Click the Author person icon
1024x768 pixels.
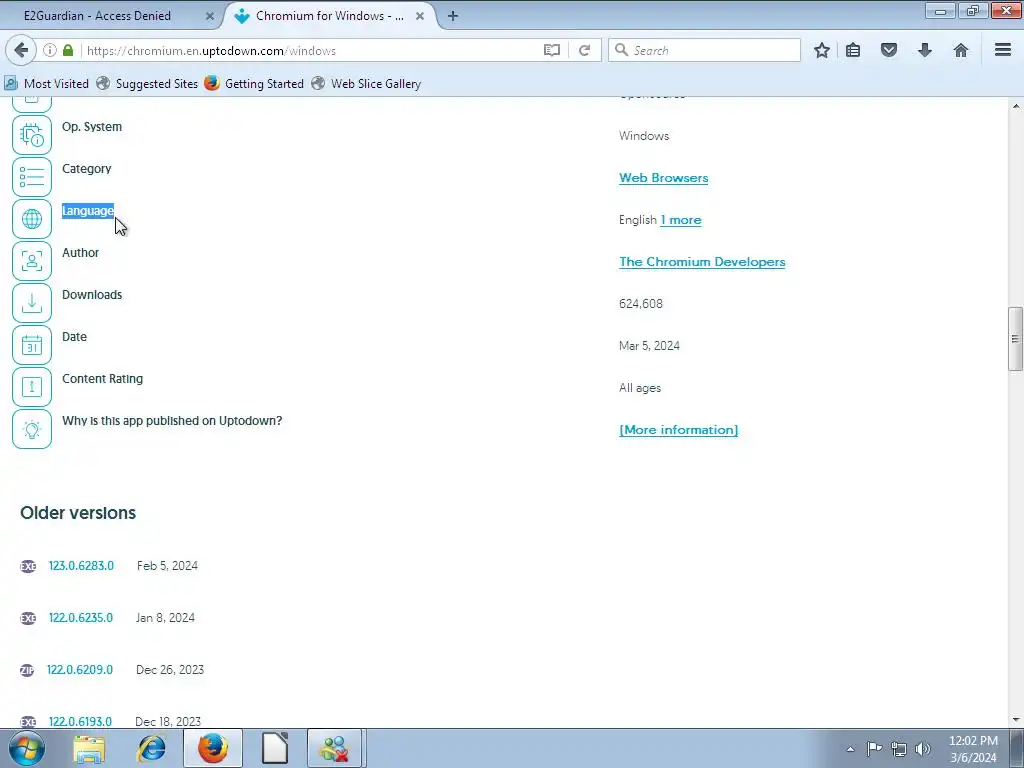point(32,261)
